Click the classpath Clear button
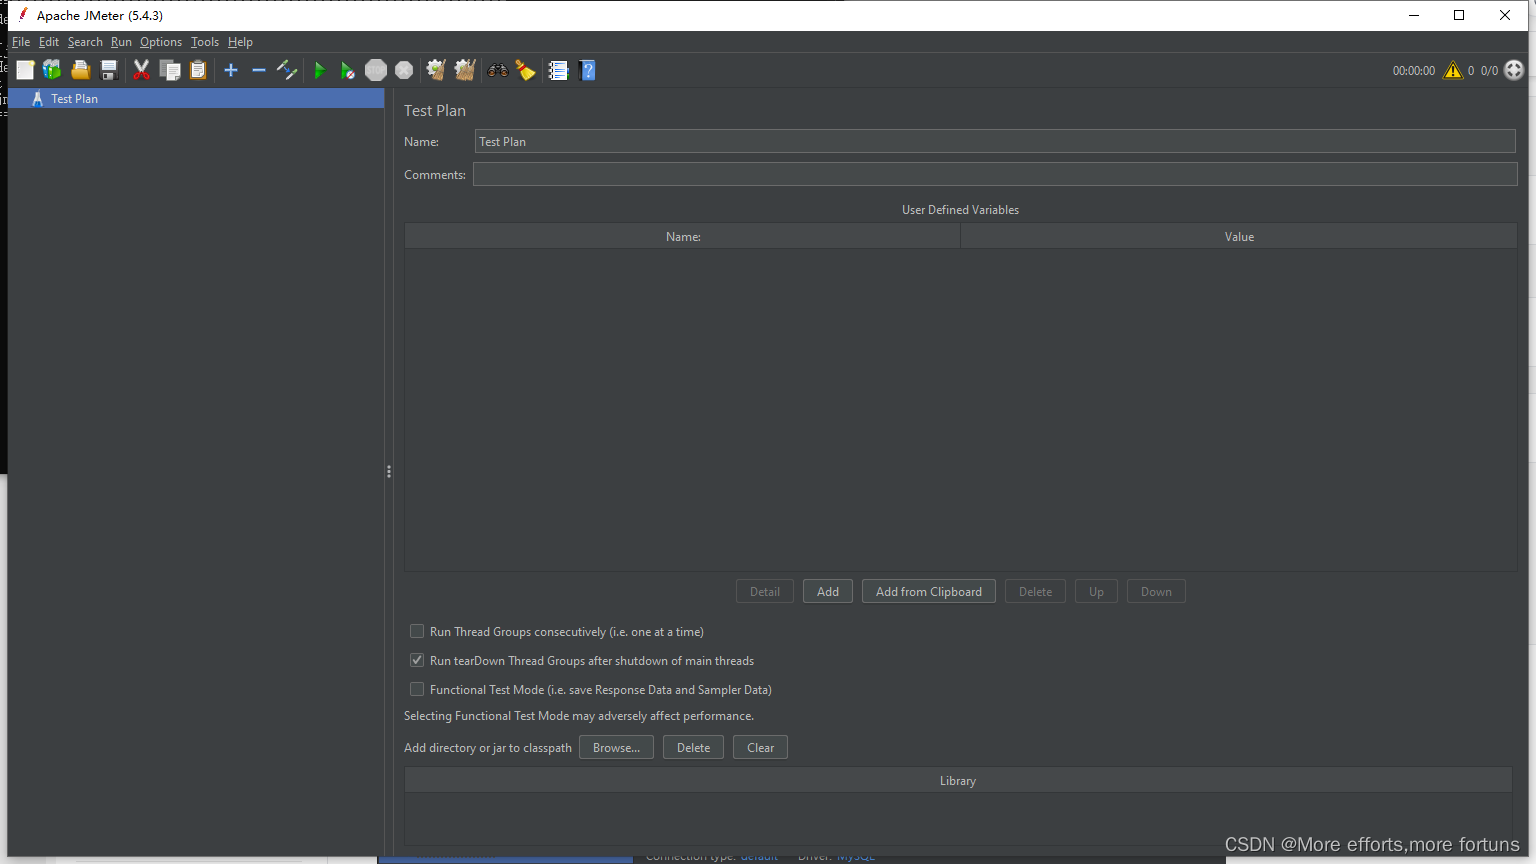This screenshot has height=864, width=1536. click(760, 747)
